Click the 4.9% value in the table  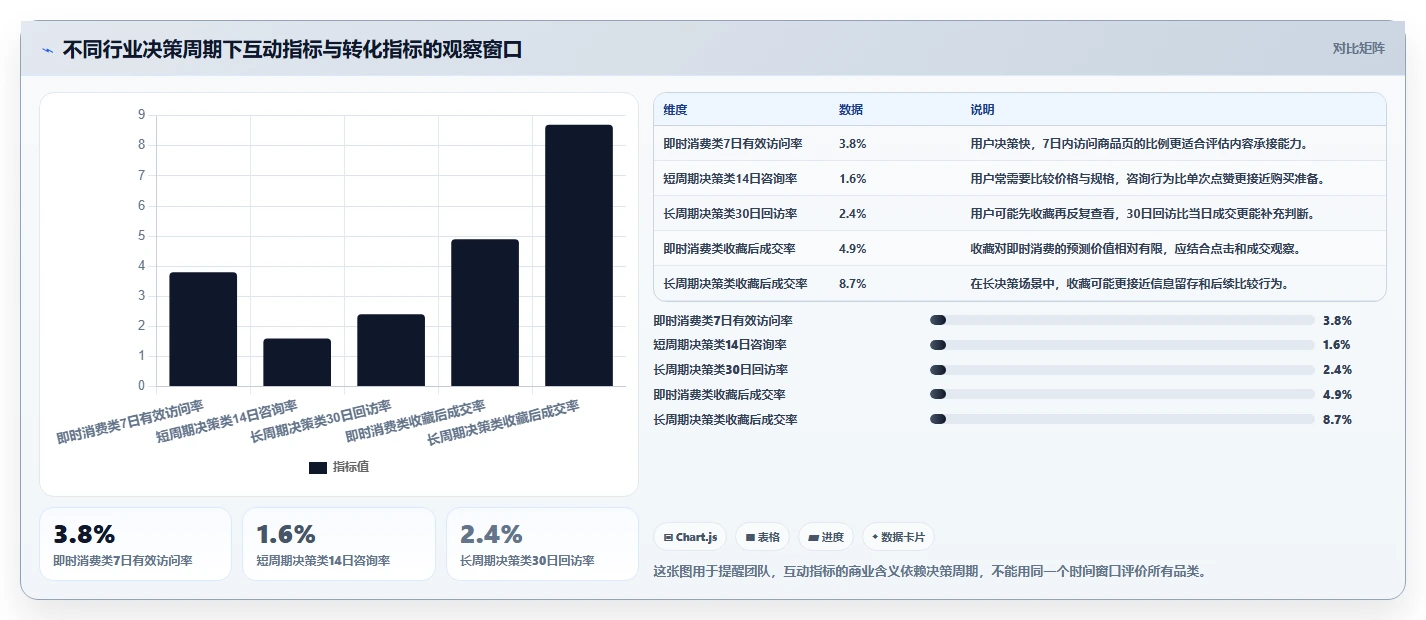(x=853, y=249)
